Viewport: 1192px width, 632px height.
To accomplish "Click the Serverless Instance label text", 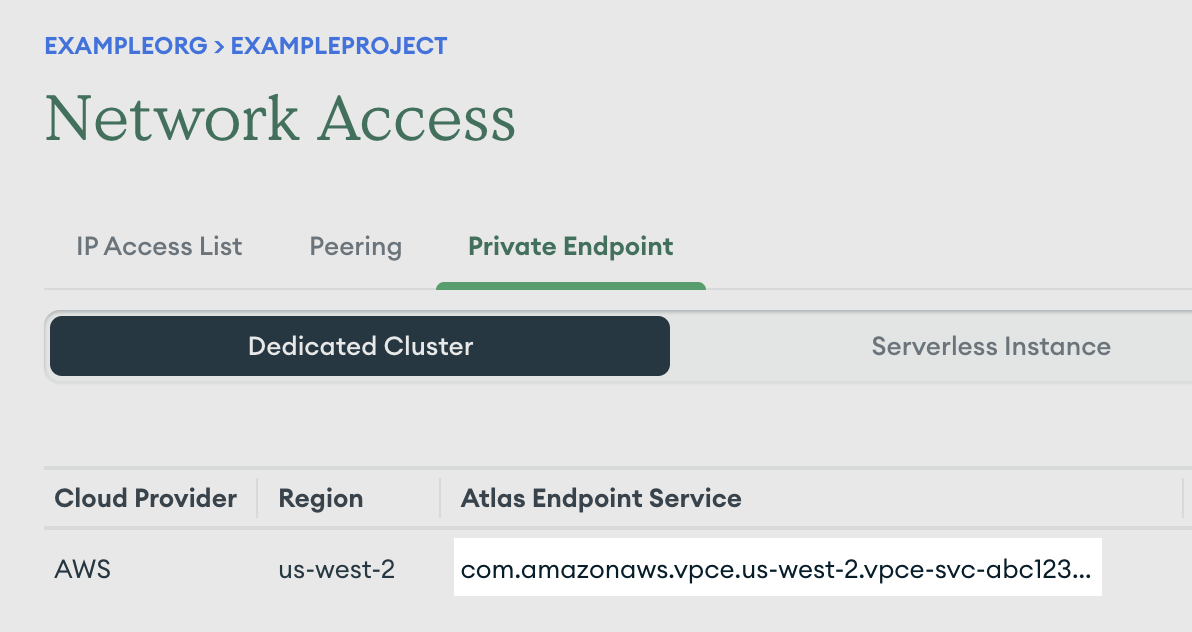I will coord(990,346).
